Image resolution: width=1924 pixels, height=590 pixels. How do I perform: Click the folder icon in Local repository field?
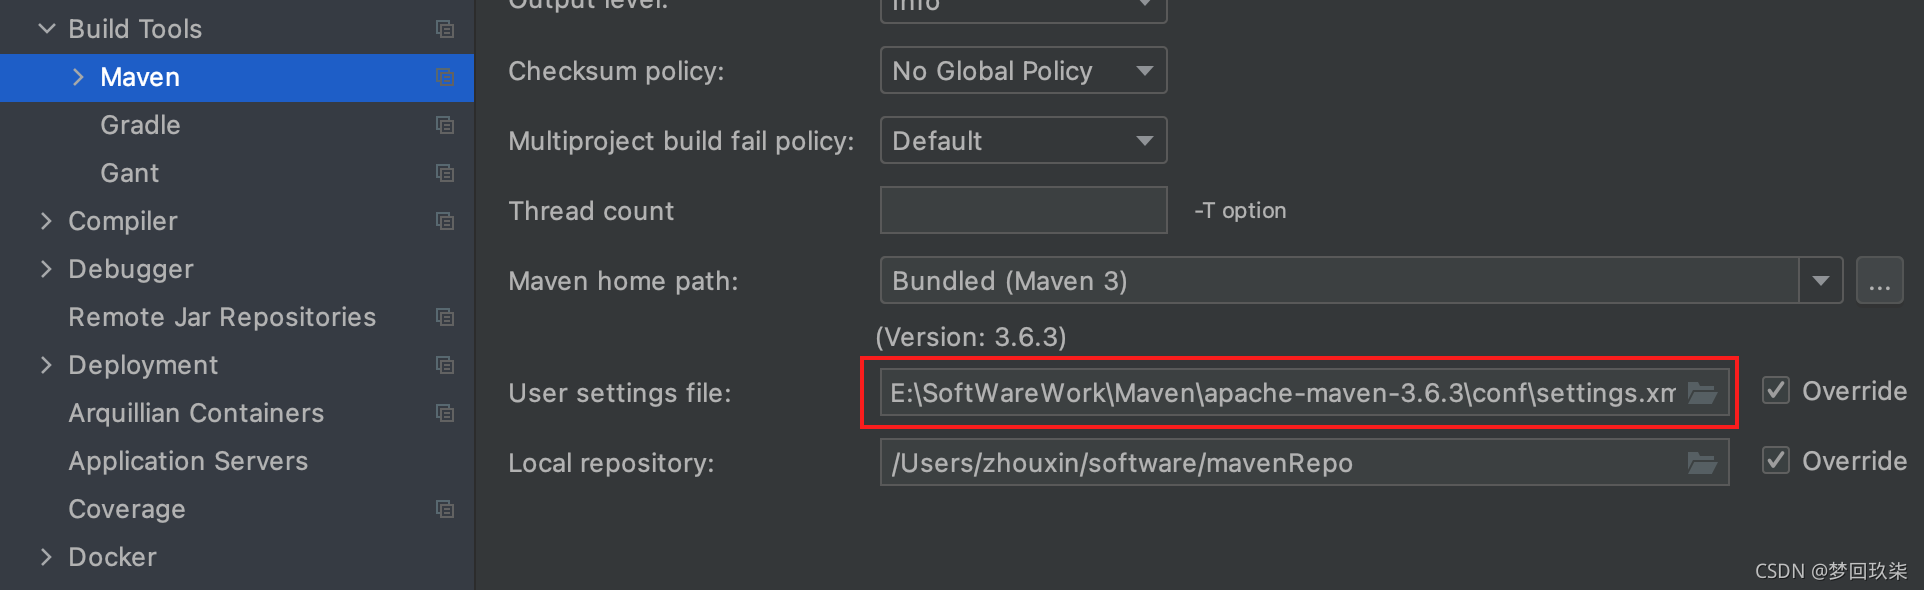(1702, 463)
